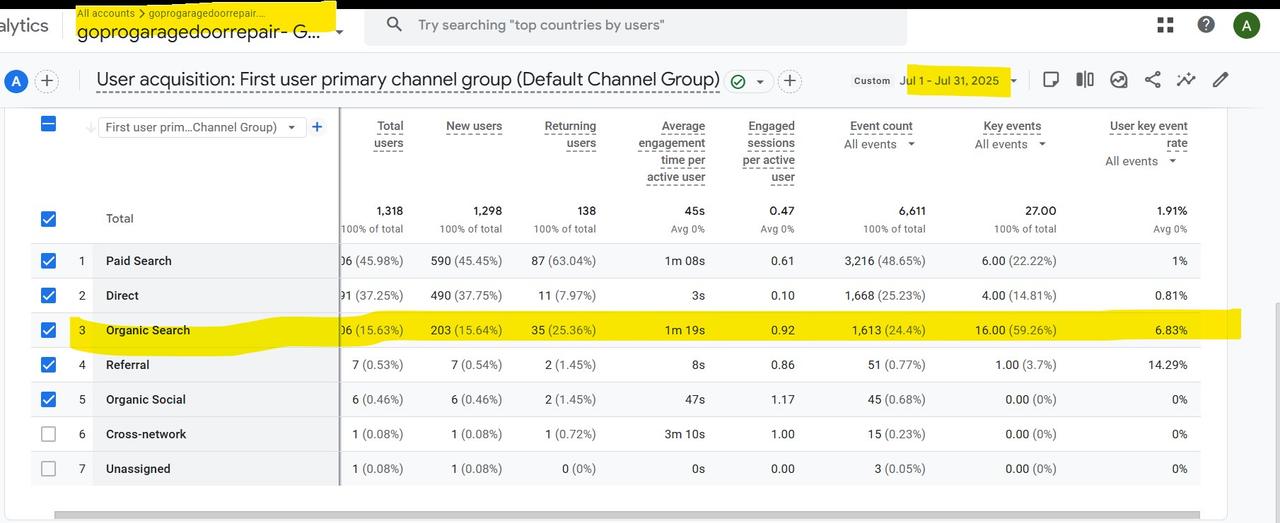The width and height of the screenshot is (1280, 523).
Task: Uncheck the Referral row checkbox
Action: [x=48, y=365]
